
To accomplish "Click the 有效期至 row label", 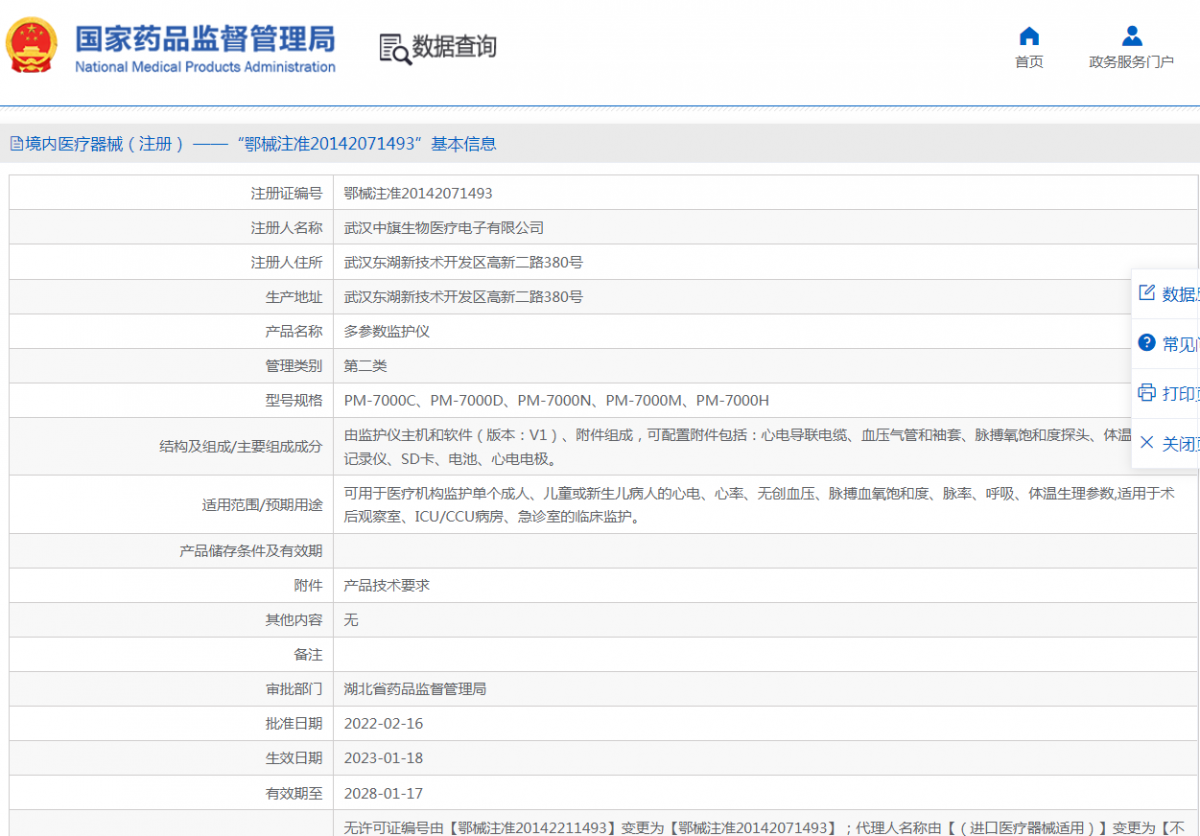I will point(293,793).
